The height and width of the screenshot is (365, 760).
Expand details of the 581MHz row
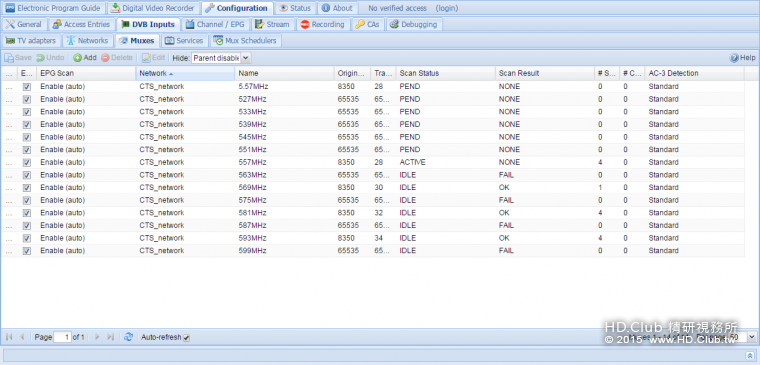pos(9,213)
